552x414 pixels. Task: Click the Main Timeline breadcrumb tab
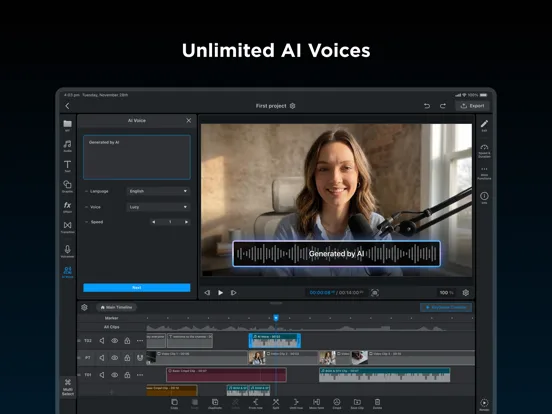click(x=116, y=307)
